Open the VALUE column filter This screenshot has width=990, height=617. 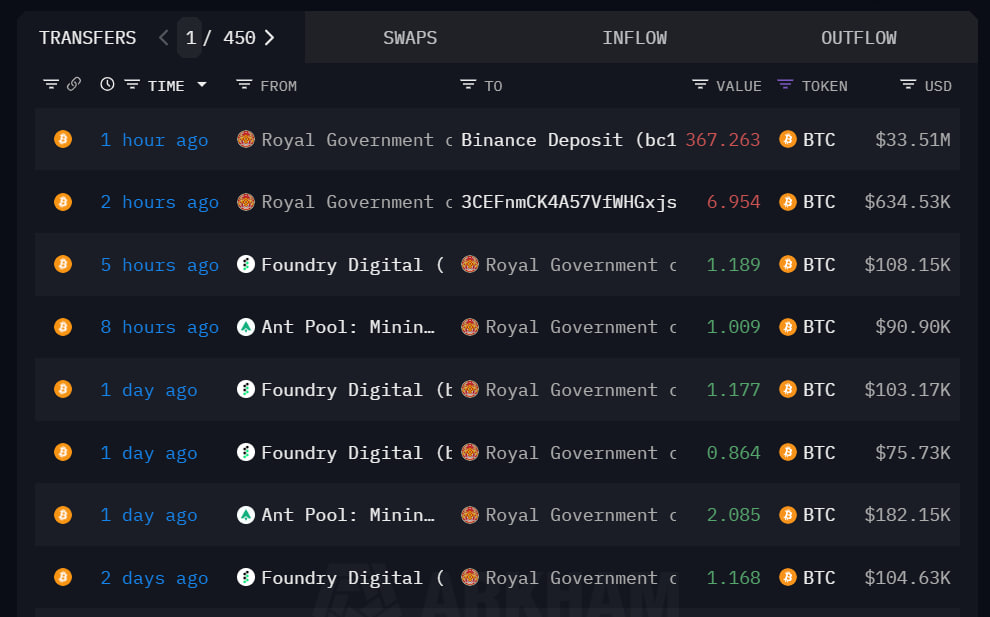click(x=700, y=85)
